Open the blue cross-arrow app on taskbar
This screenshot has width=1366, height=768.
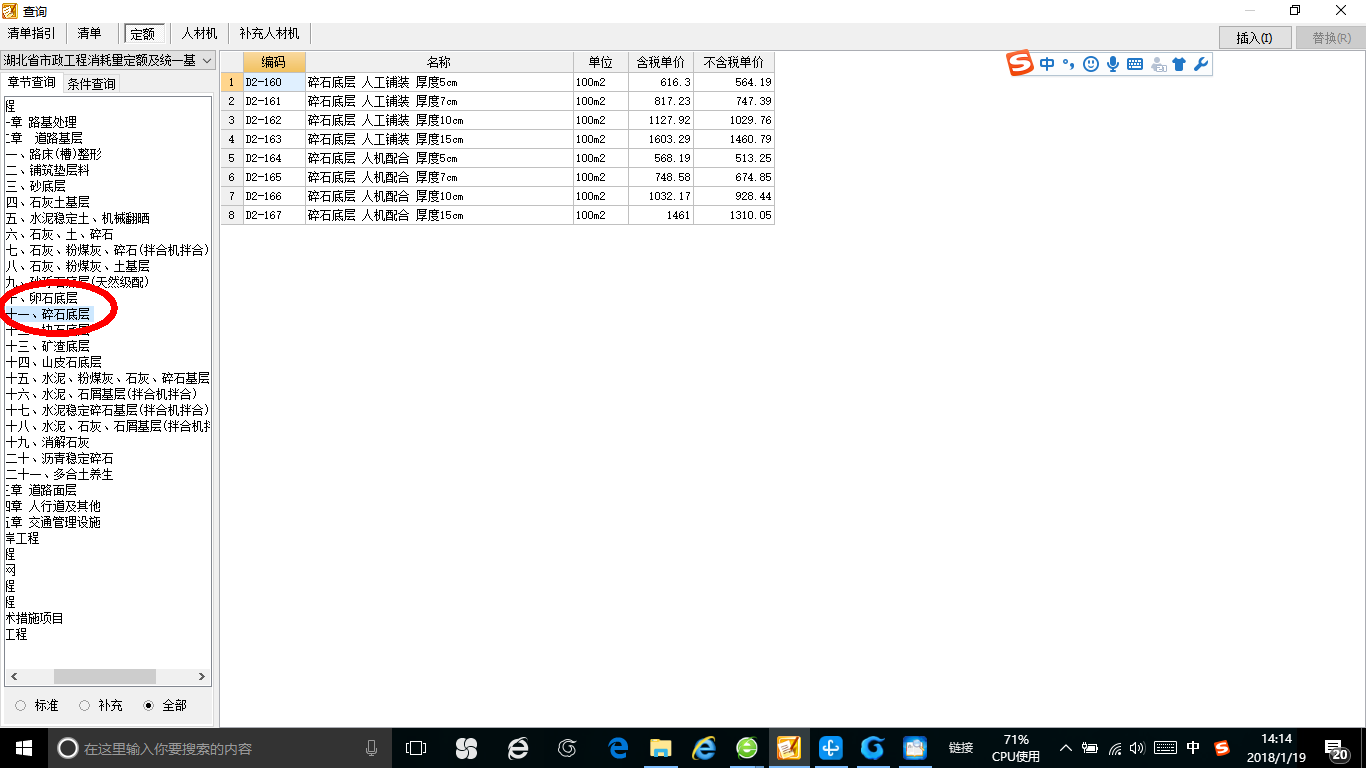(831, 748)
